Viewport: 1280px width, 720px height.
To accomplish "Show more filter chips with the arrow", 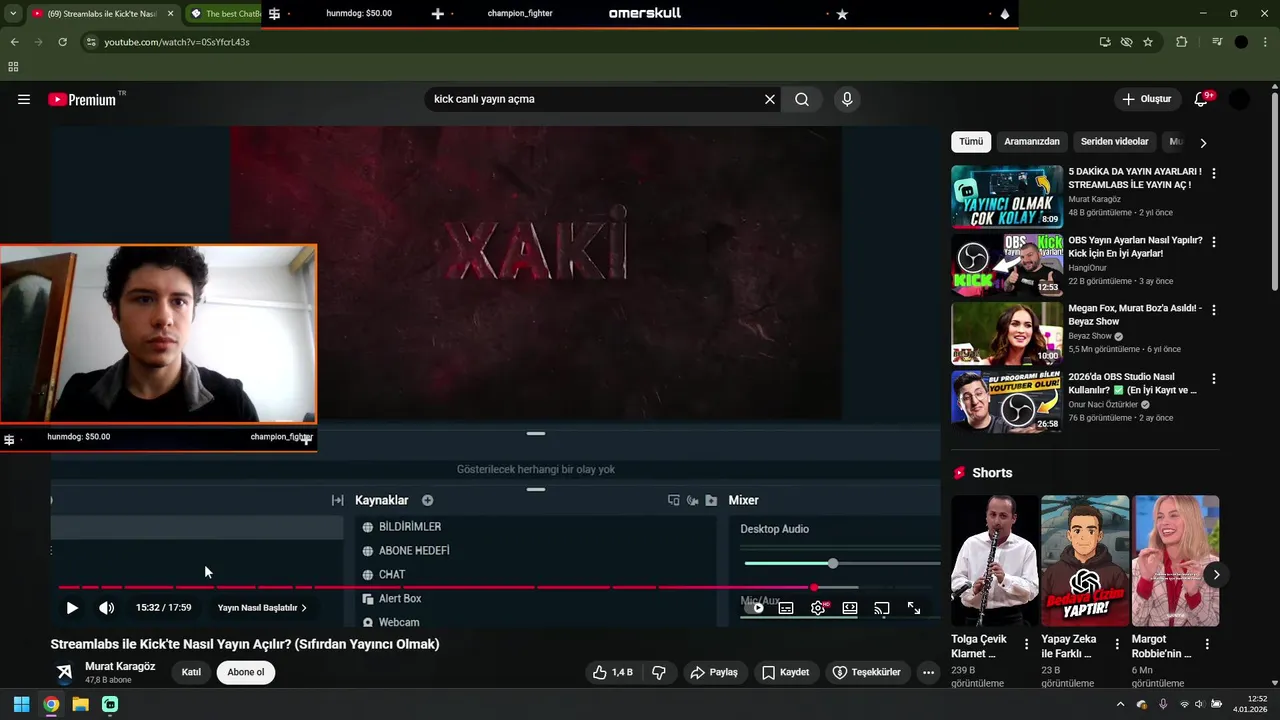I will tap(1203, 142).
